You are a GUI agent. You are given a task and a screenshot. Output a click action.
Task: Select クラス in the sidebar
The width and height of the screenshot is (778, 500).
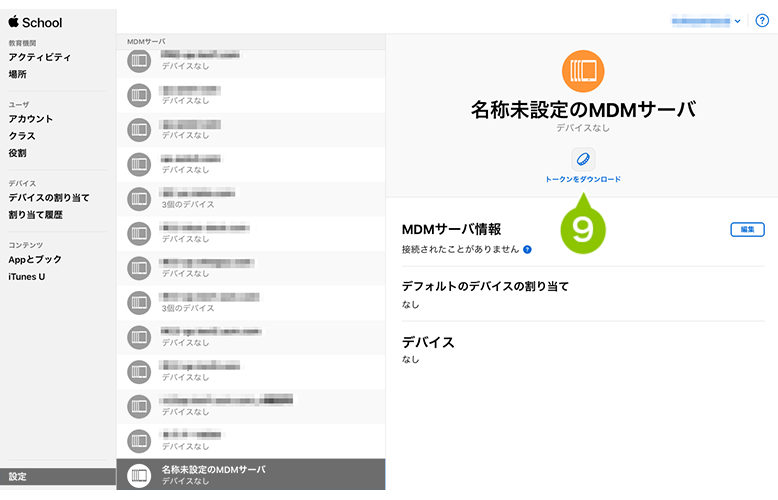pyautogui.click(x=22, y=136)
